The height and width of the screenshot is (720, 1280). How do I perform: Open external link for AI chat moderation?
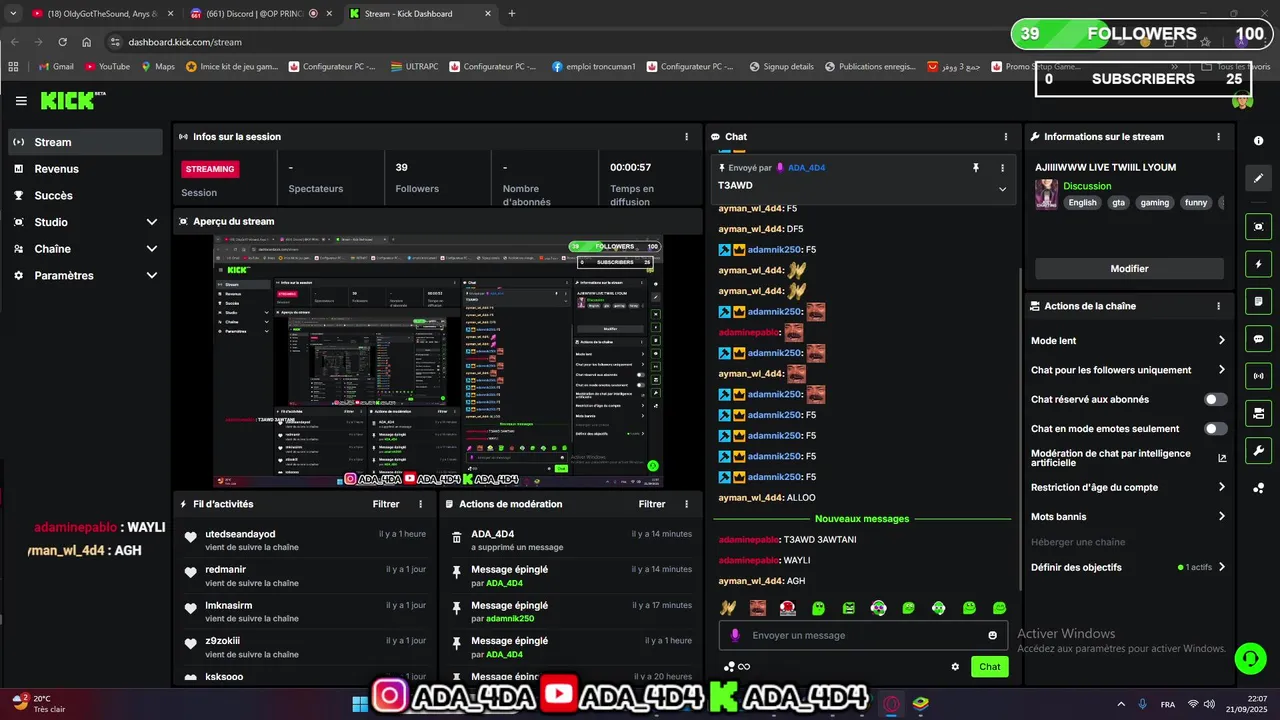[x=1221, y=458]
